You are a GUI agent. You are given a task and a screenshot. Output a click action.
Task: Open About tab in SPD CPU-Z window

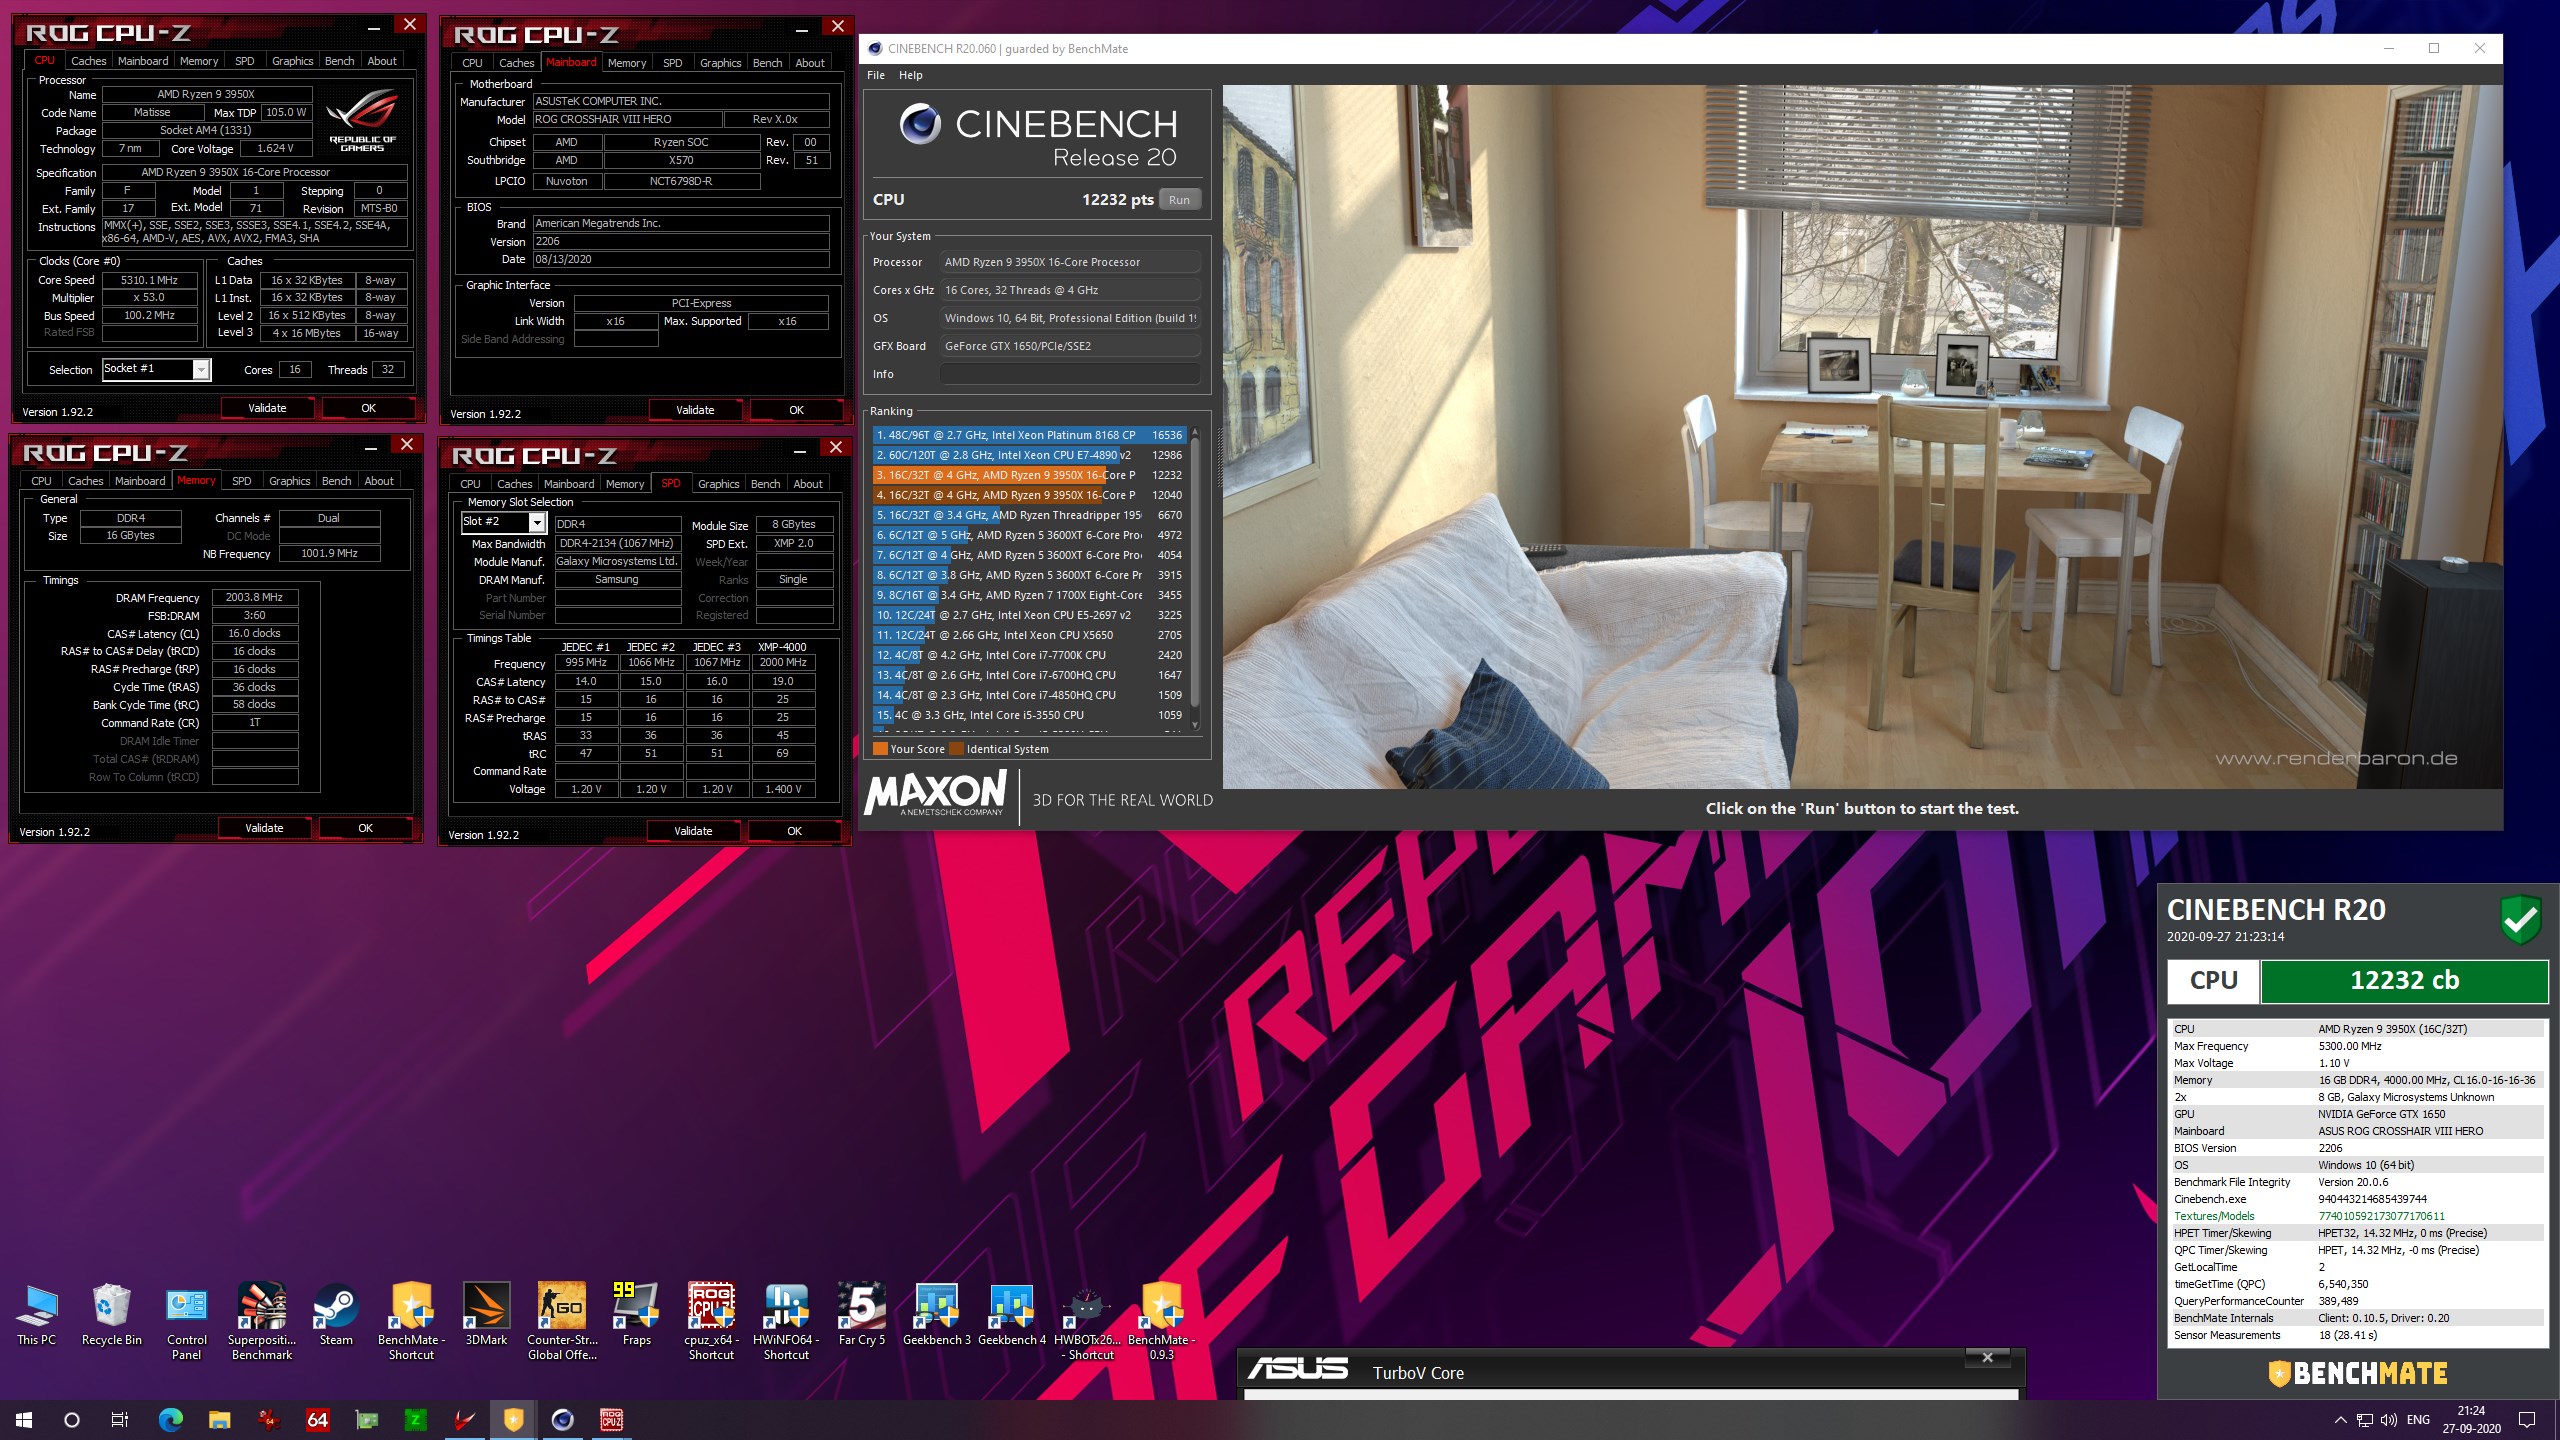click(808, 484)
